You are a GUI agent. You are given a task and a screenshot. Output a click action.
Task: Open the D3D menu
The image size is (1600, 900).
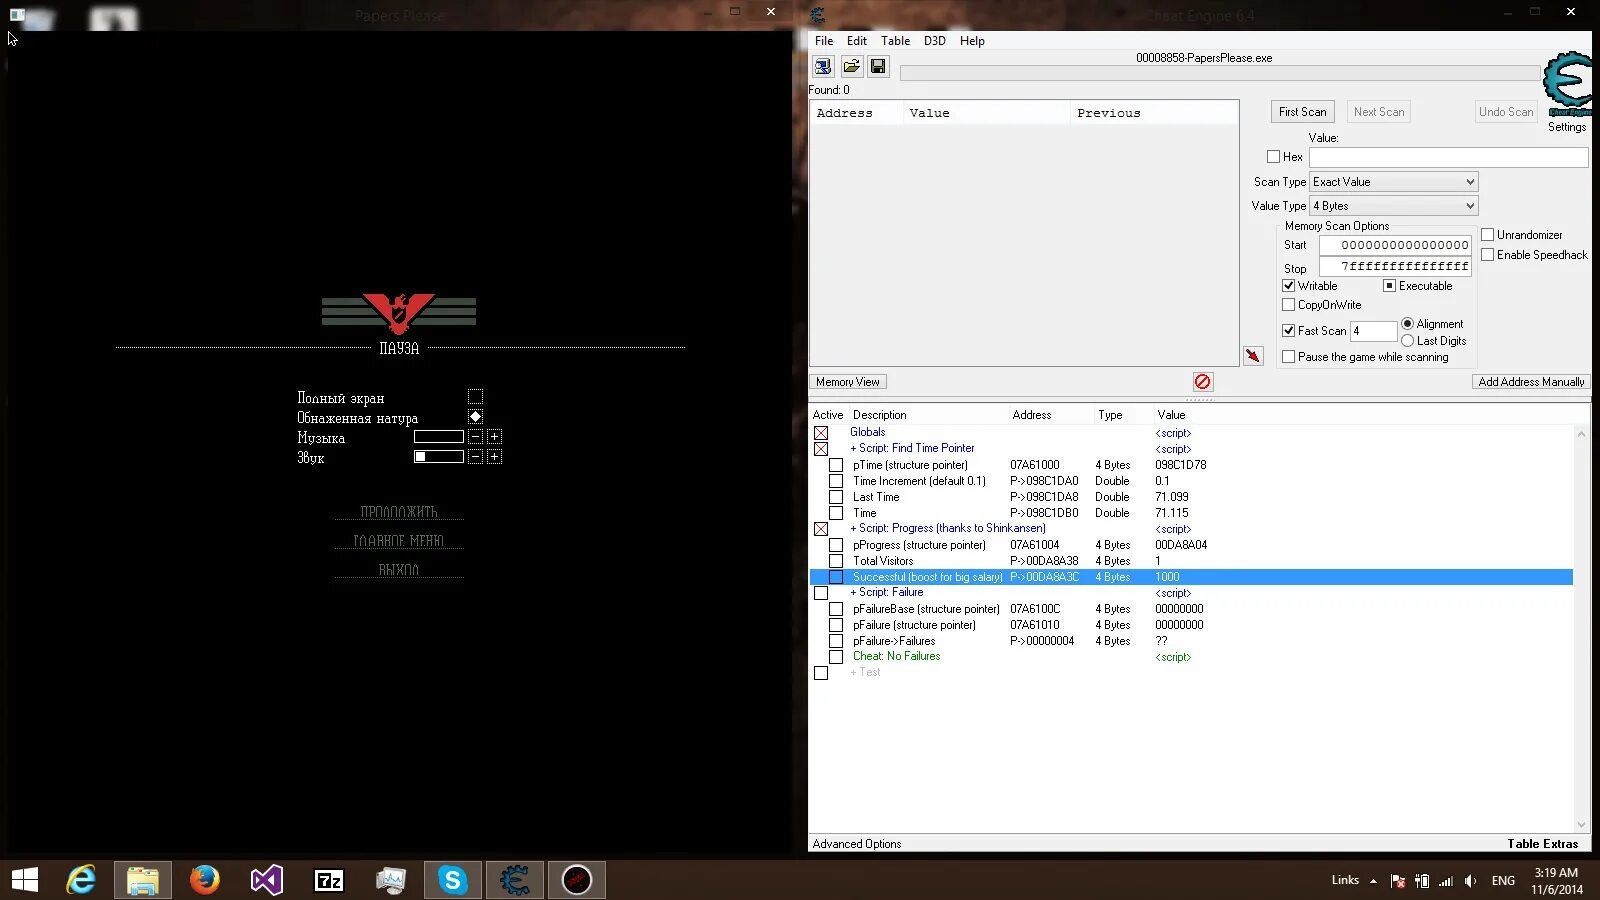tap(935, 41)
